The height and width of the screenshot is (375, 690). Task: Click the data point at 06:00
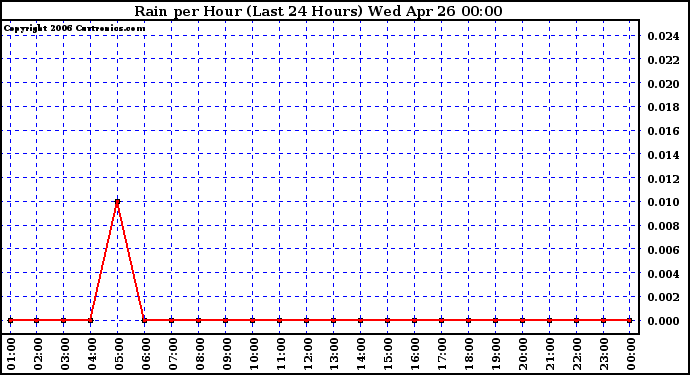tap(144, 320)
